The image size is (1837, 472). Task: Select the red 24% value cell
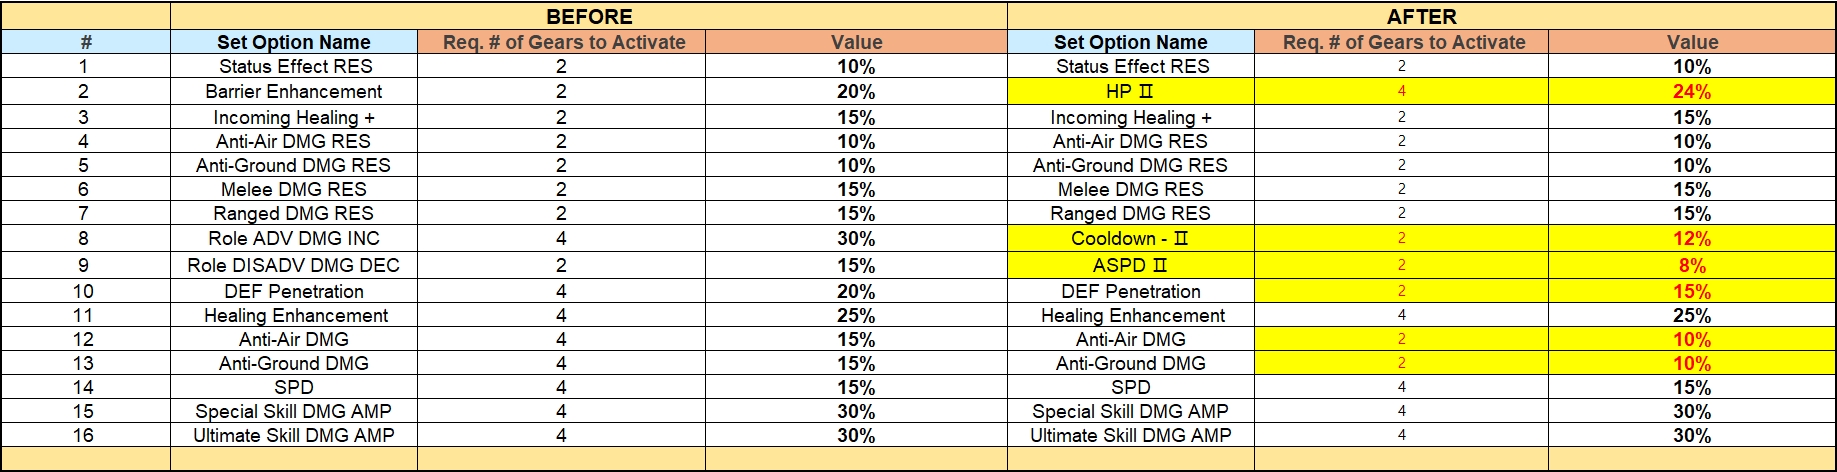pyautogui.click(x=1692, y=91)
